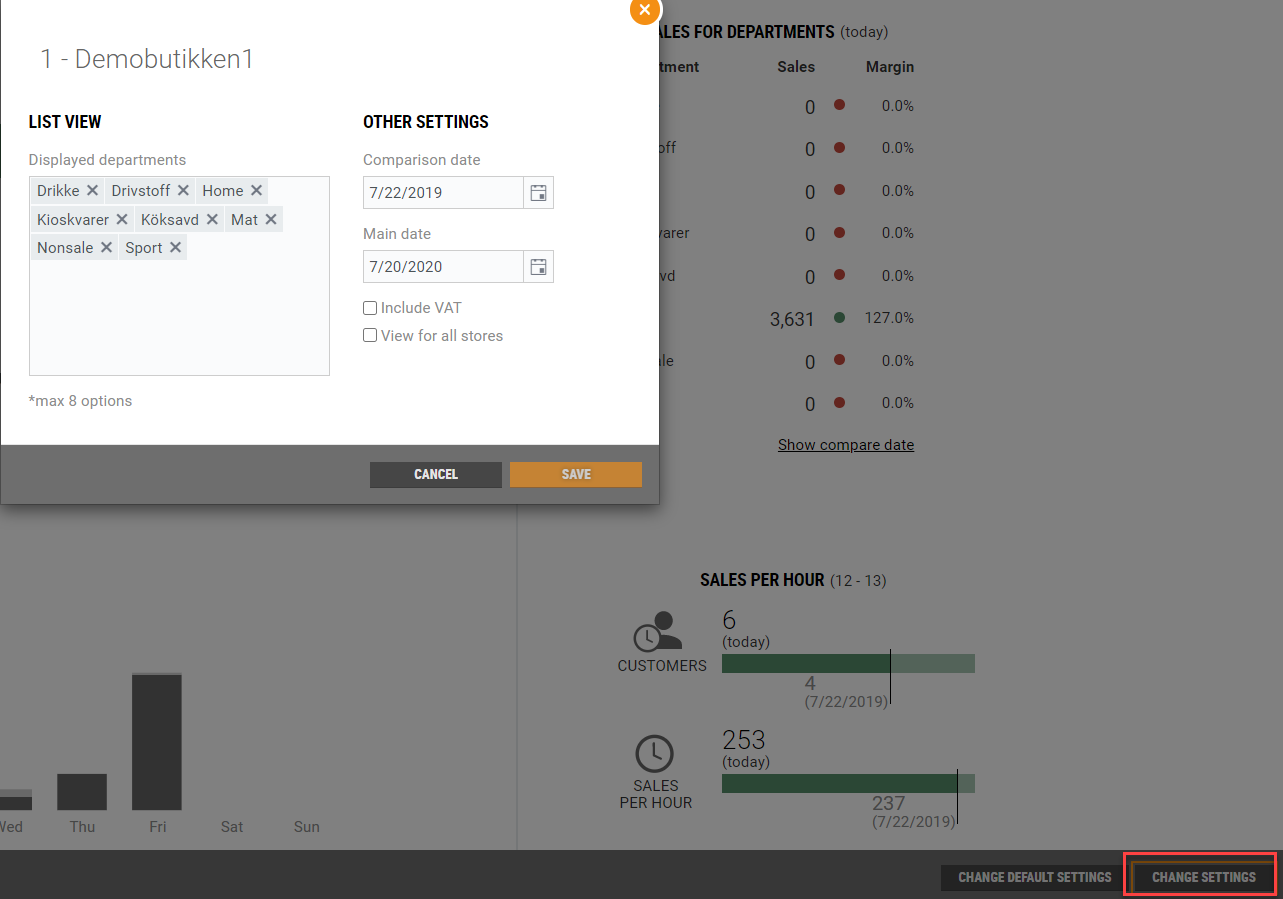Remove the Home department tag
The height and width of the screenshot is (899, 1283).
click(256, 191)
